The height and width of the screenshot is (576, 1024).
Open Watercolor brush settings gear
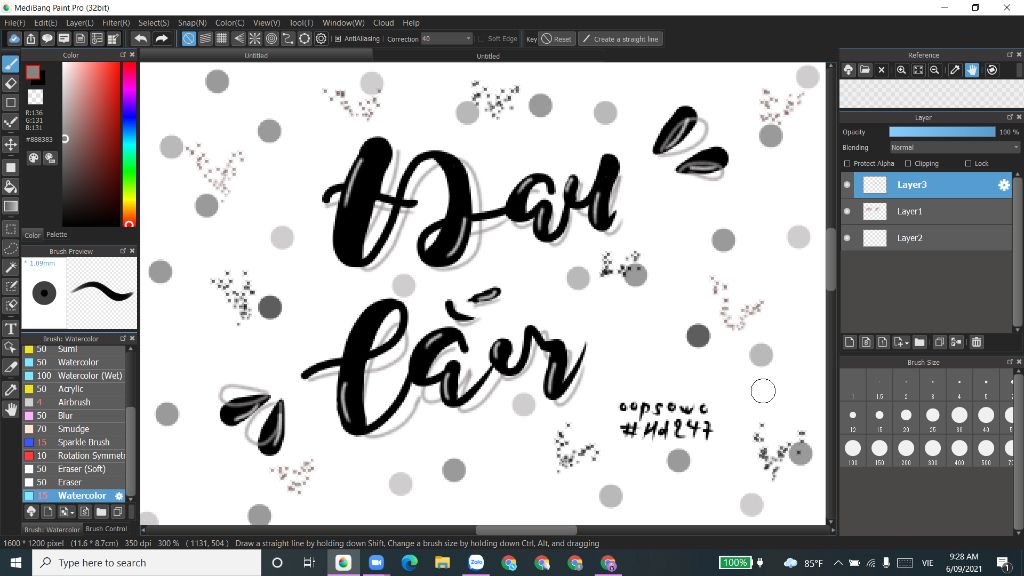(119, 496)
